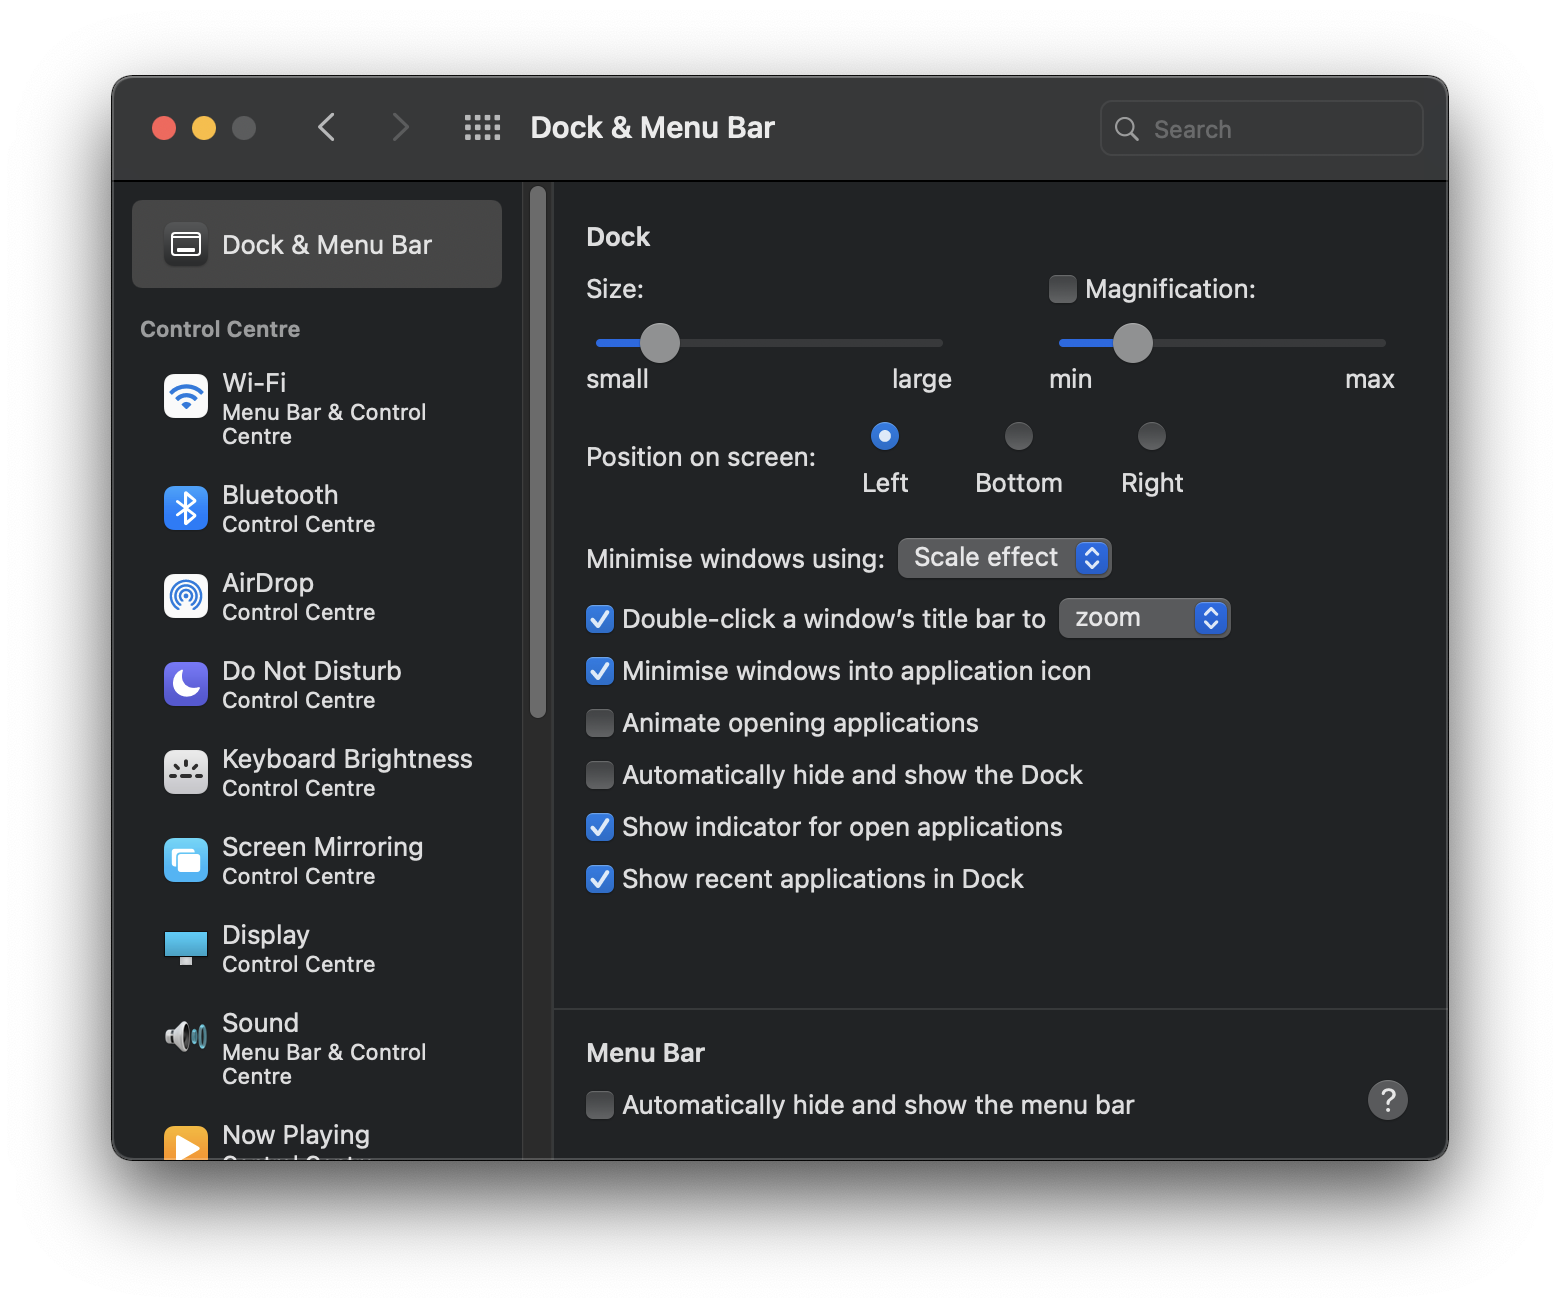Click the min label under Magnification slider
The width and height of the screenshot is (1560, 1308).
[x=1070, y=379]
